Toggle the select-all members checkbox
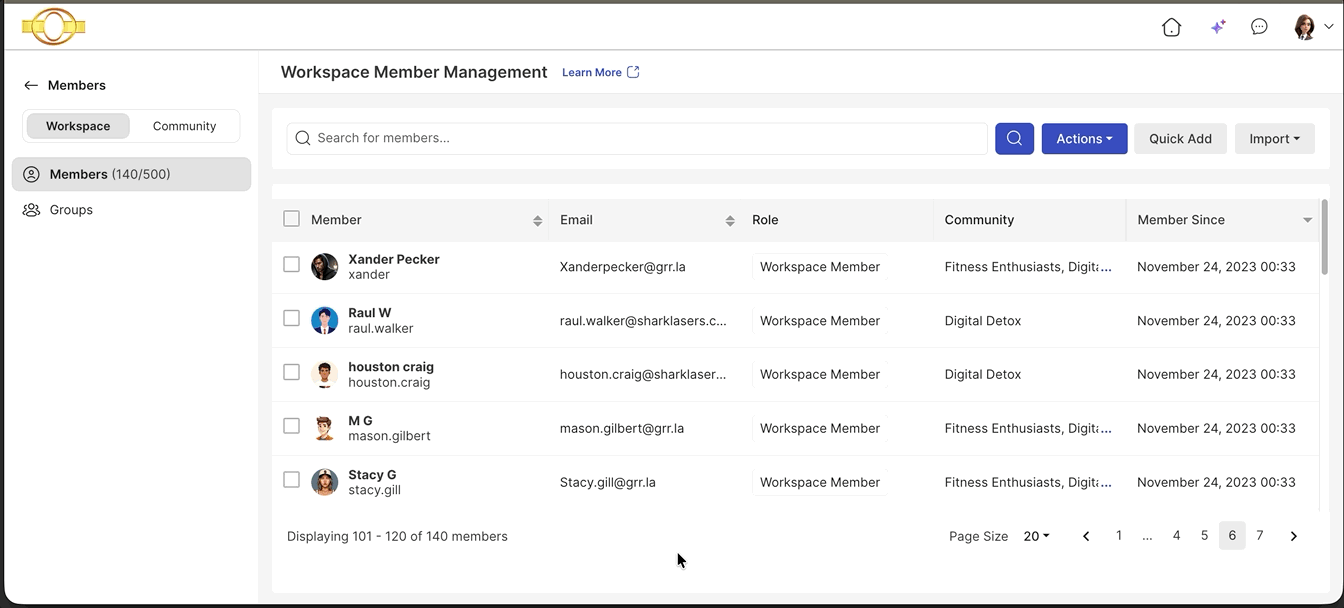Image resolution: width=1344 pixels, height=608 pixels. 291,219
